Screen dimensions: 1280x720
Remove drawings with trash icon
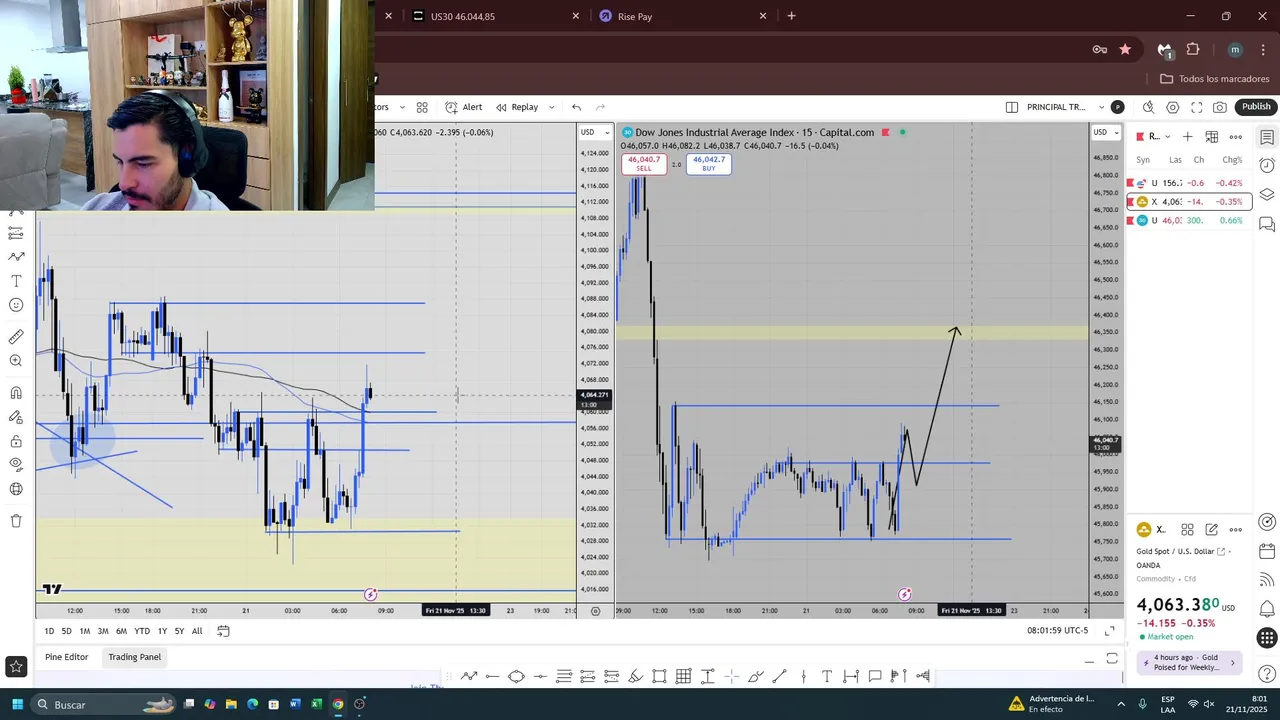click(16, 520)
